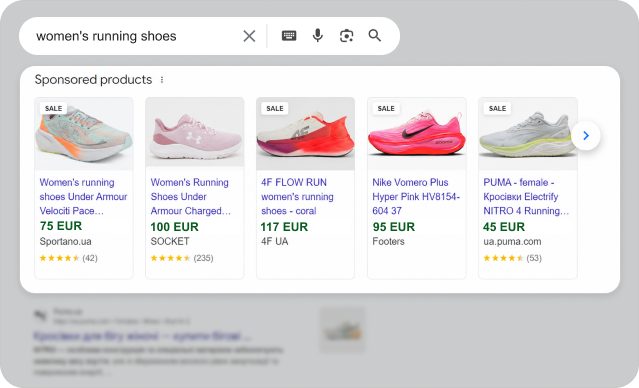Clear the search box with the X icon
This screenshot has height=388, width=639.
[x=249, y=36]
